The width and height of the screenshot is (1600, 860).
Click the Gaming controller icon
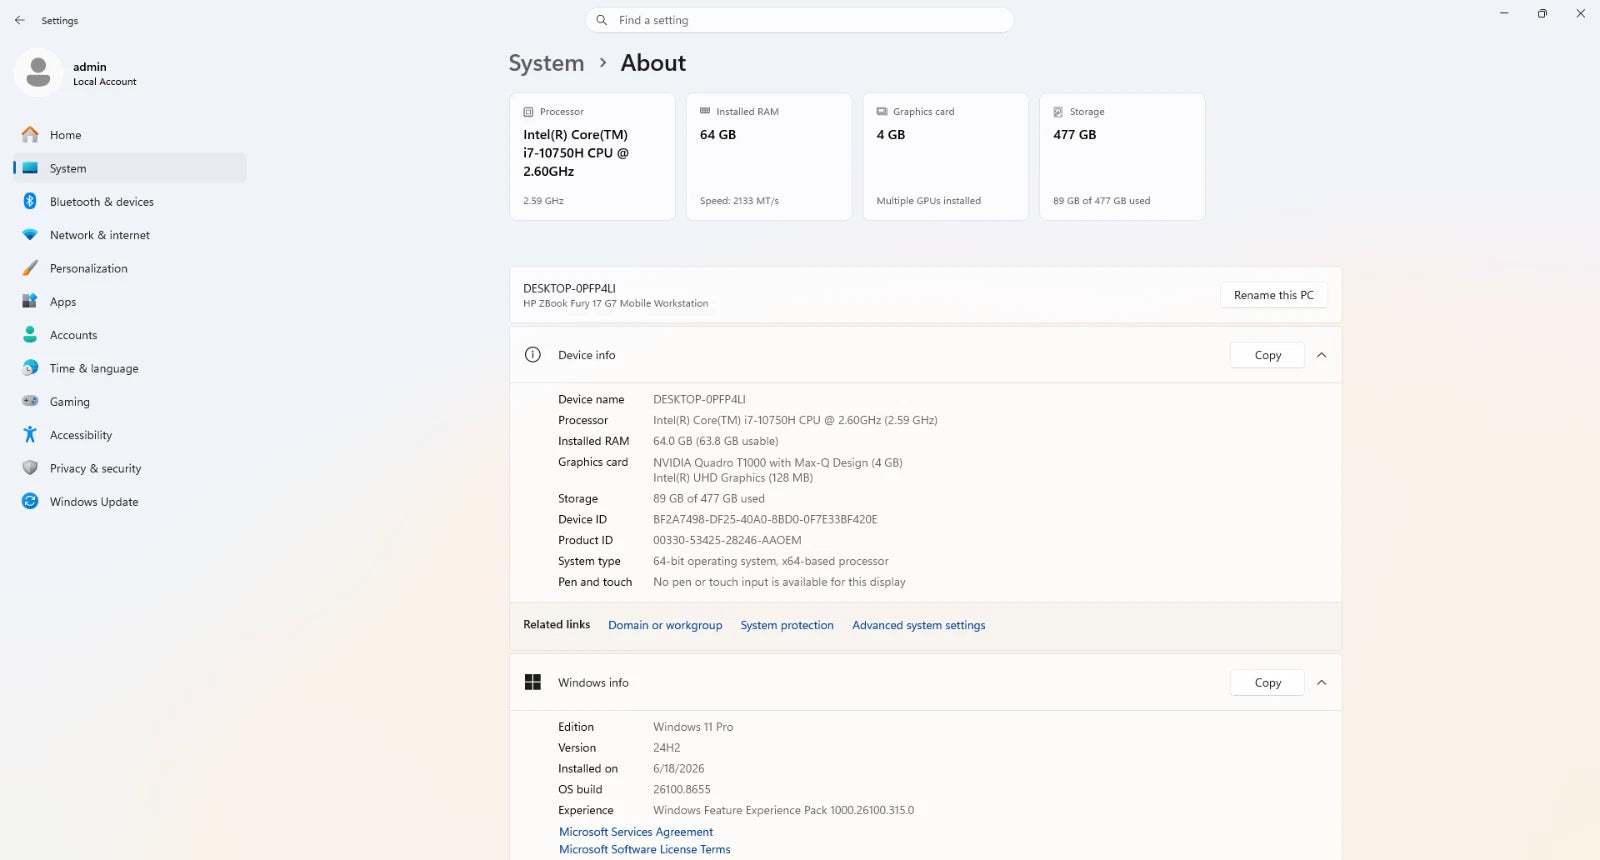[x=30, y=401]
